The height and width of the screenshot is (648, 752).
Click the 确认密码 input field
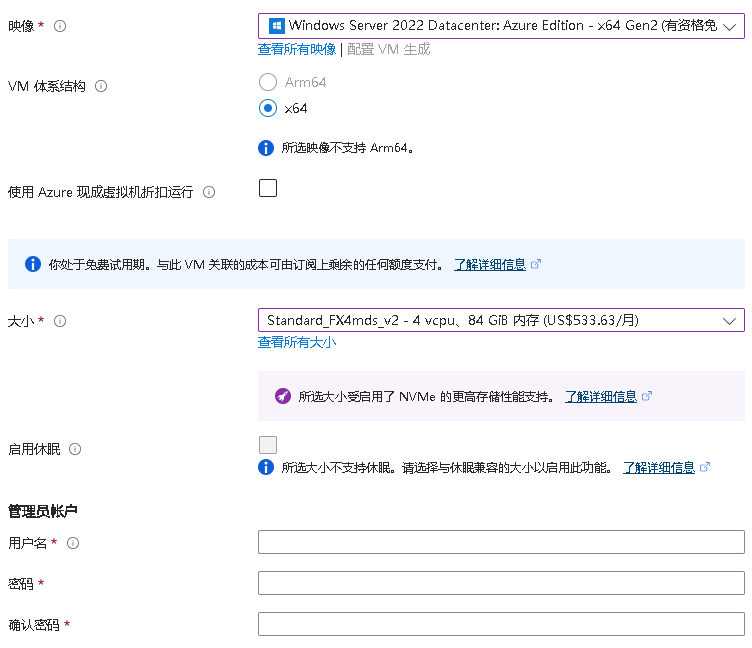(x=501, y=624)
